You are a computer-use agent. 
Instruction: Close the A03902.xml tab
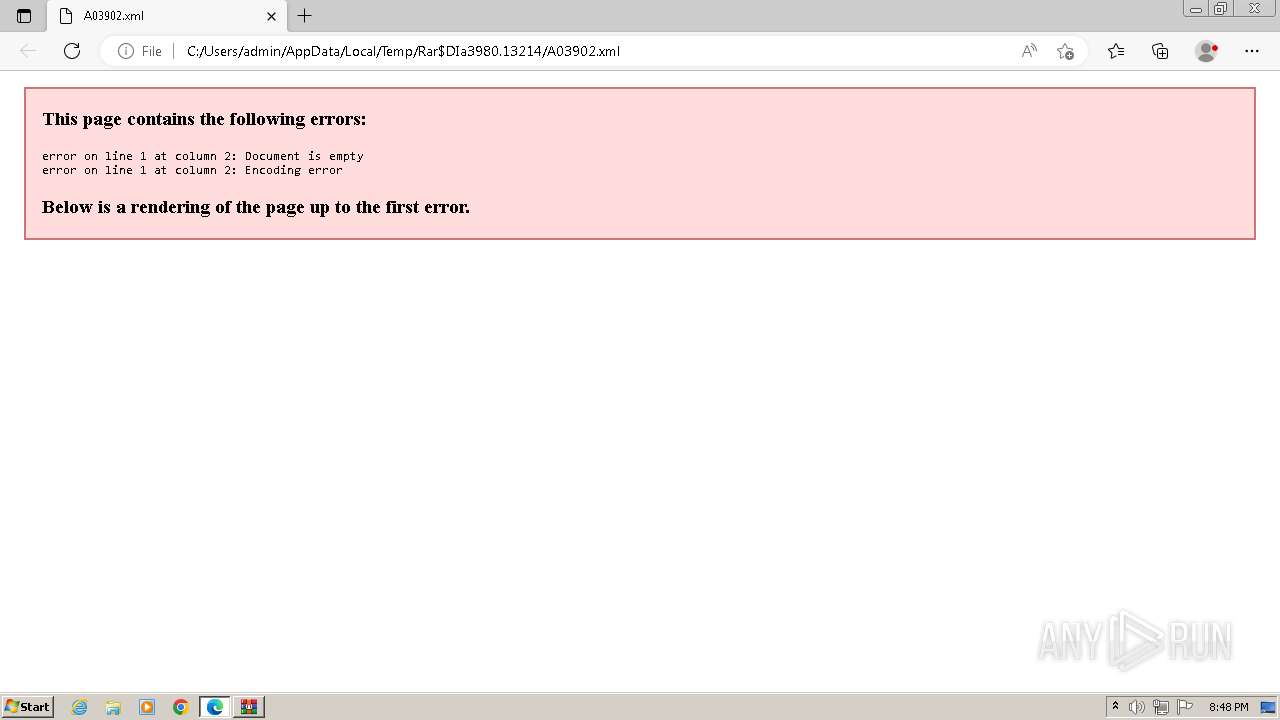coord(271,16)
